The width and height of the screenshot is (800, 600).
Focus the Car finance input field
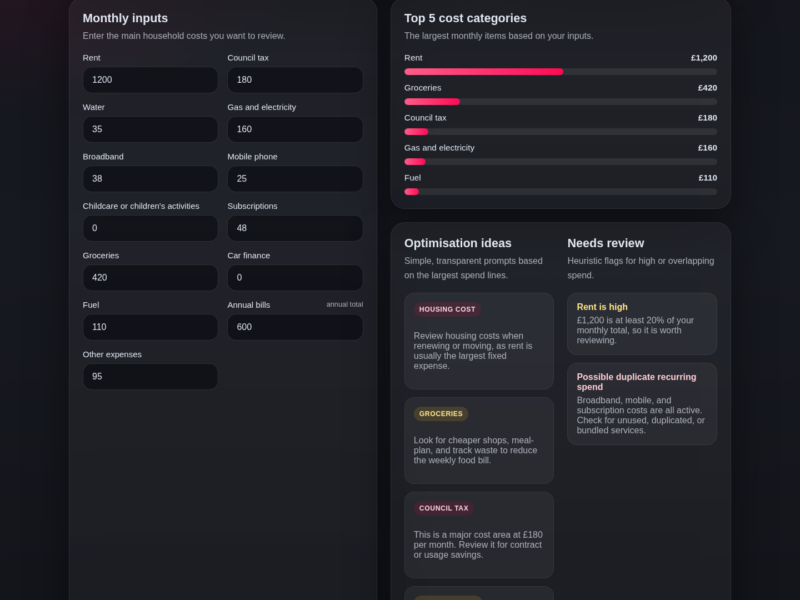(295, 278)
